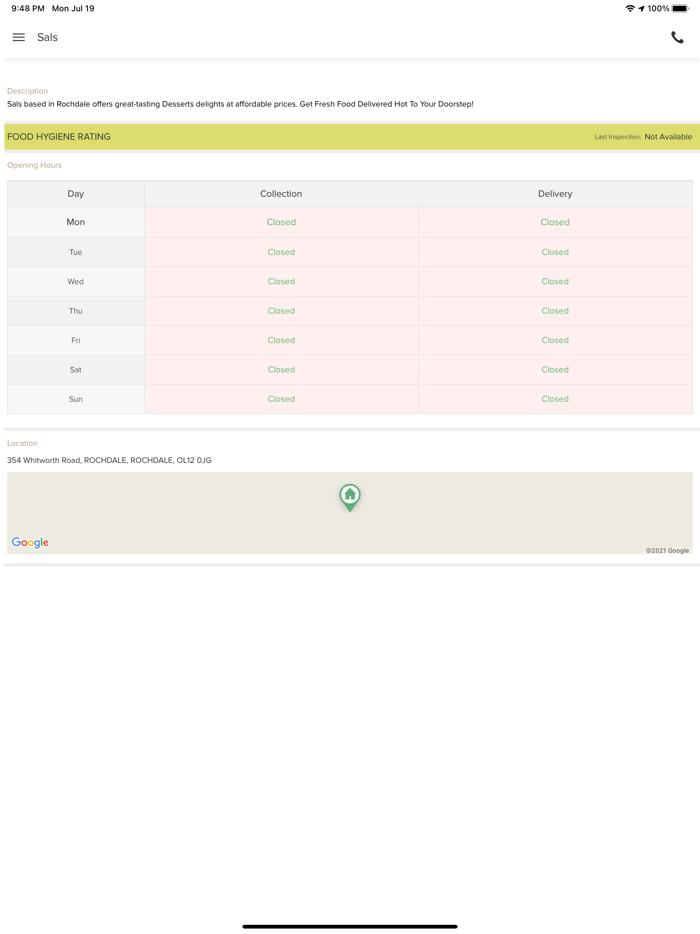Select the Sun row day cell
Screen dimensions: 700x934
(x=76, y=399)
